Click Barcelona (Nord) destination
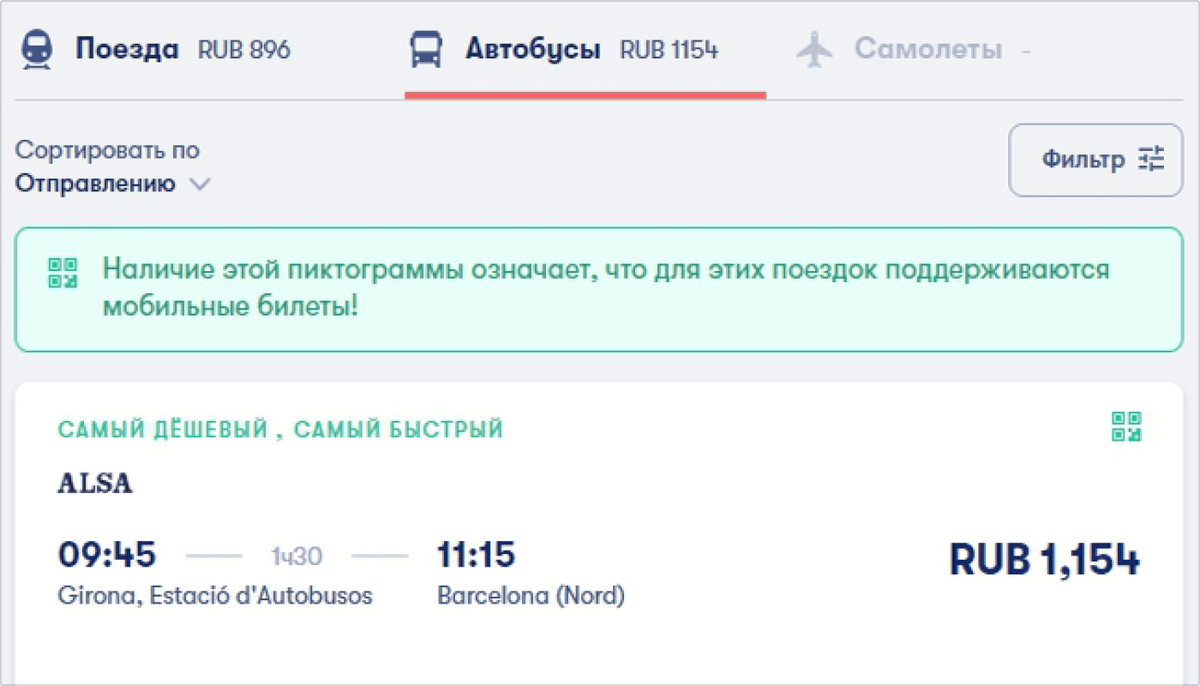The height and width of the screenshot is (686, 1200). point(531,597)
